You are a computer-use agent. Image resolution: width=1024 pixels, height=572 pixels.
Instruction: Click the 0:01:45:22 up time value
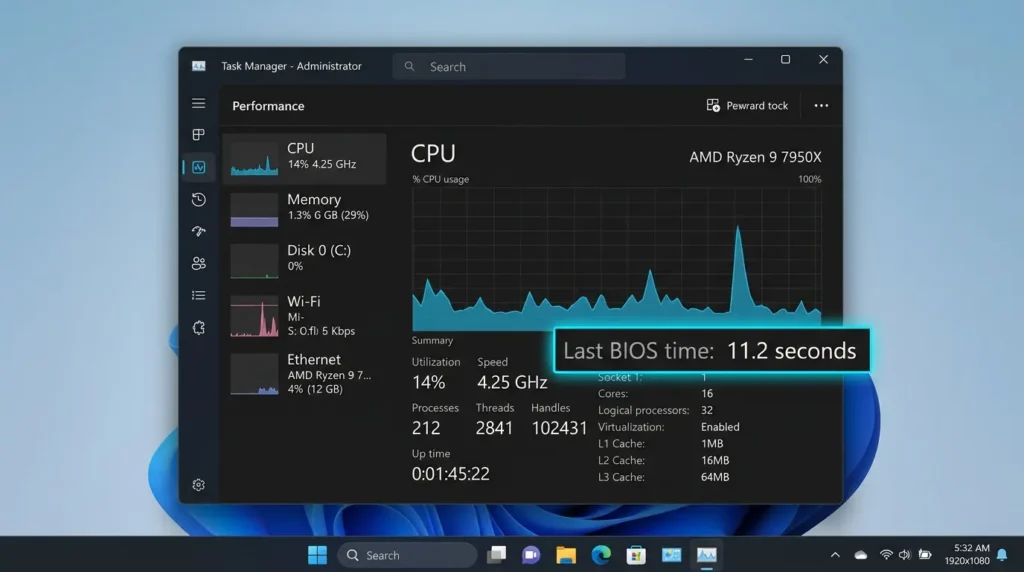point(451,473)
